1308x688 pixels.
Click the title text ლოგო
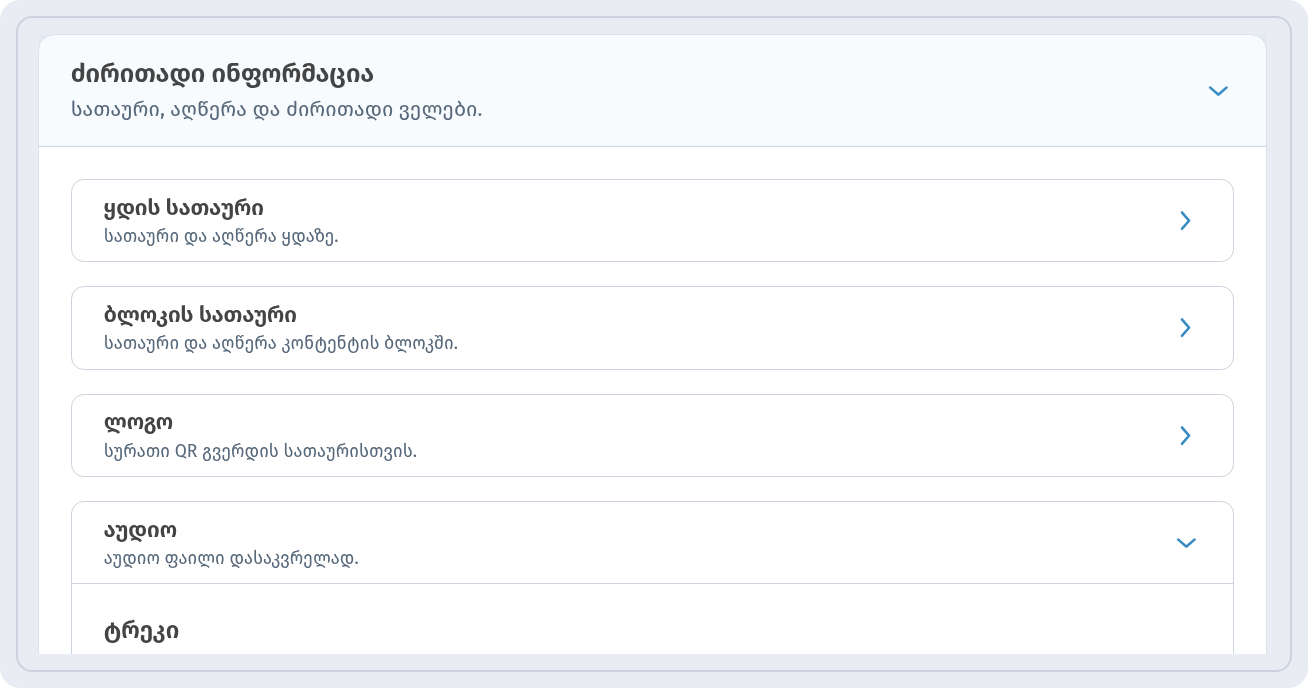pyautogui.click(x=138, y=423)
